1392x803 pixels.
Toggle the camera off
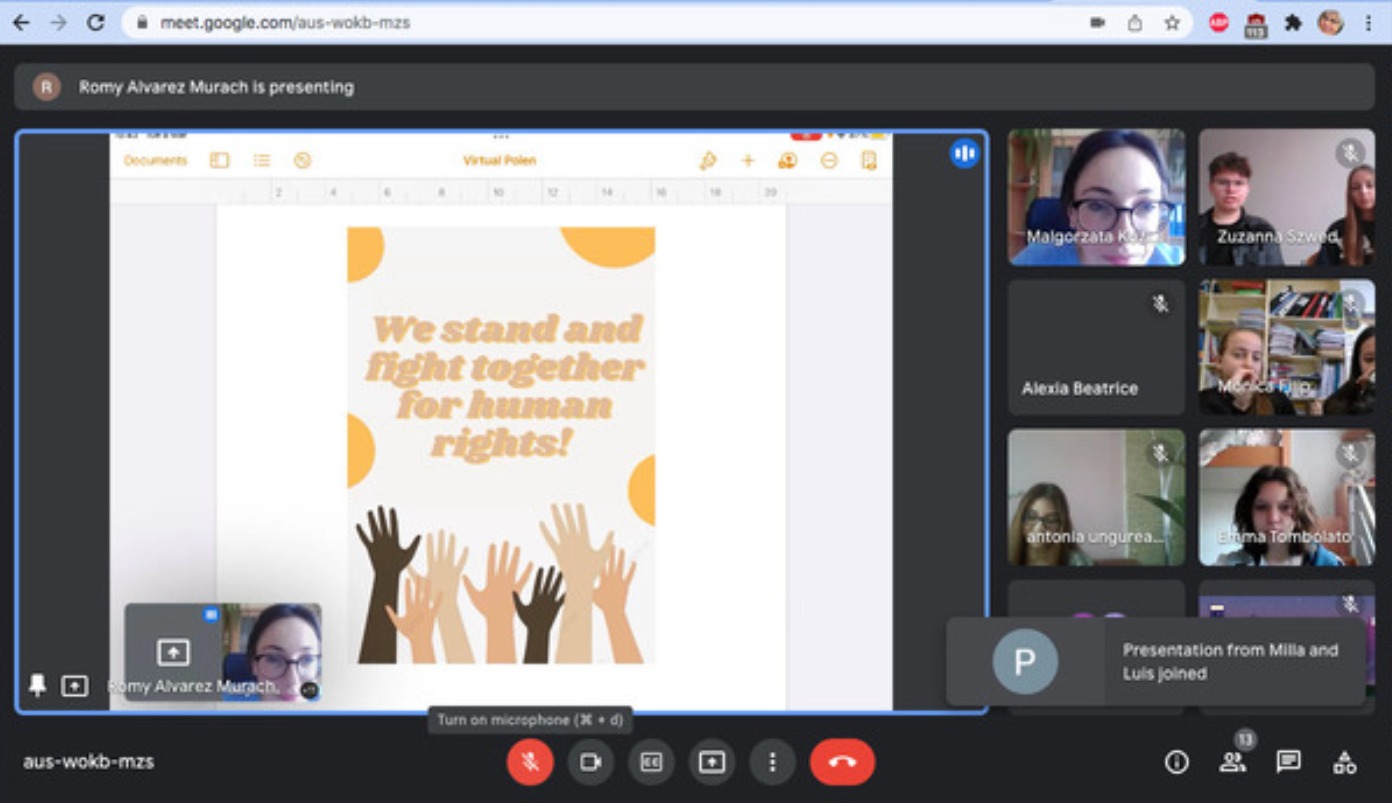point(590,762)
